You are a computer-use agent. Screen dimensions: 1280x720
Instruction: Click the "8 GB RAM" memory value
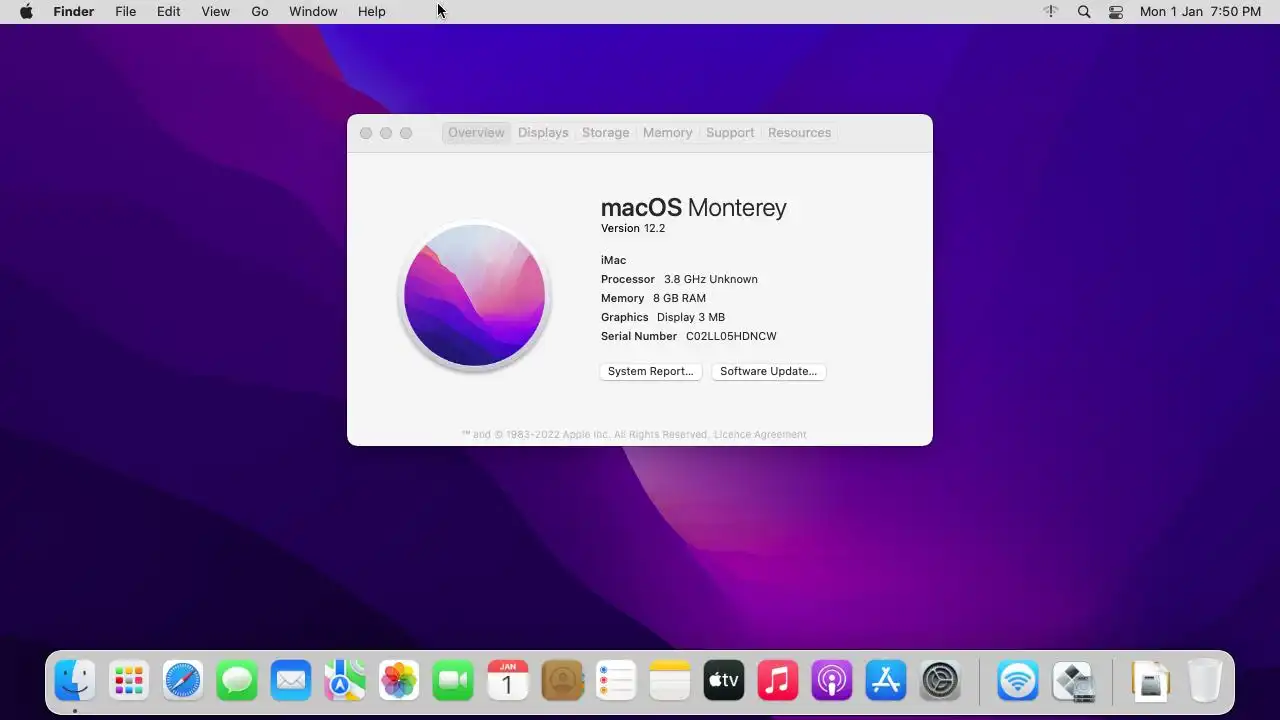[x=680, y=299]
